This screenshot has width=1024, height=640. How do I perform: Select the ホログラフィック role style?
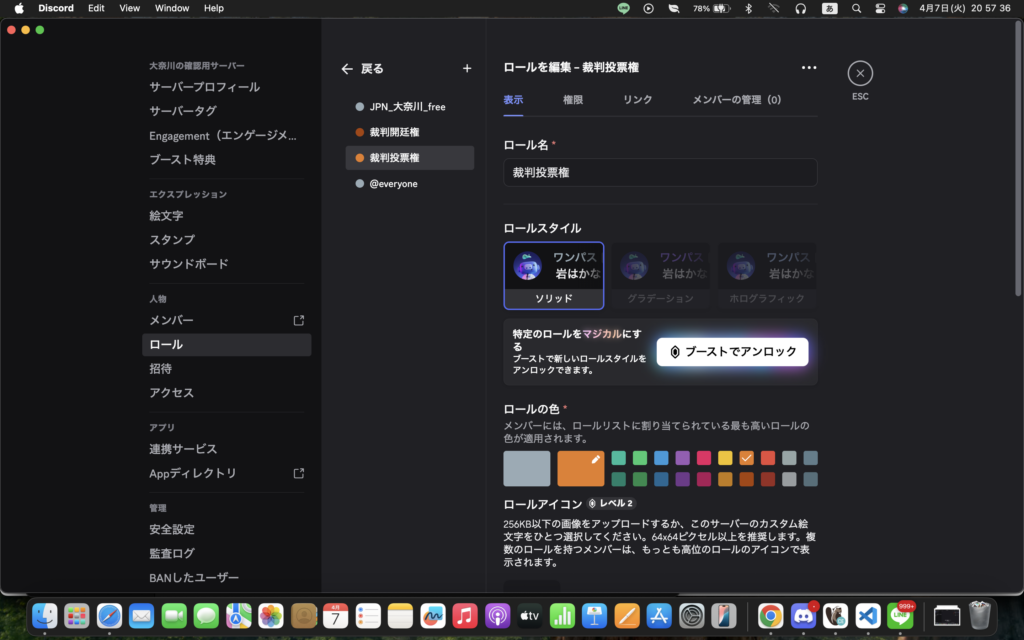(766, 275)
